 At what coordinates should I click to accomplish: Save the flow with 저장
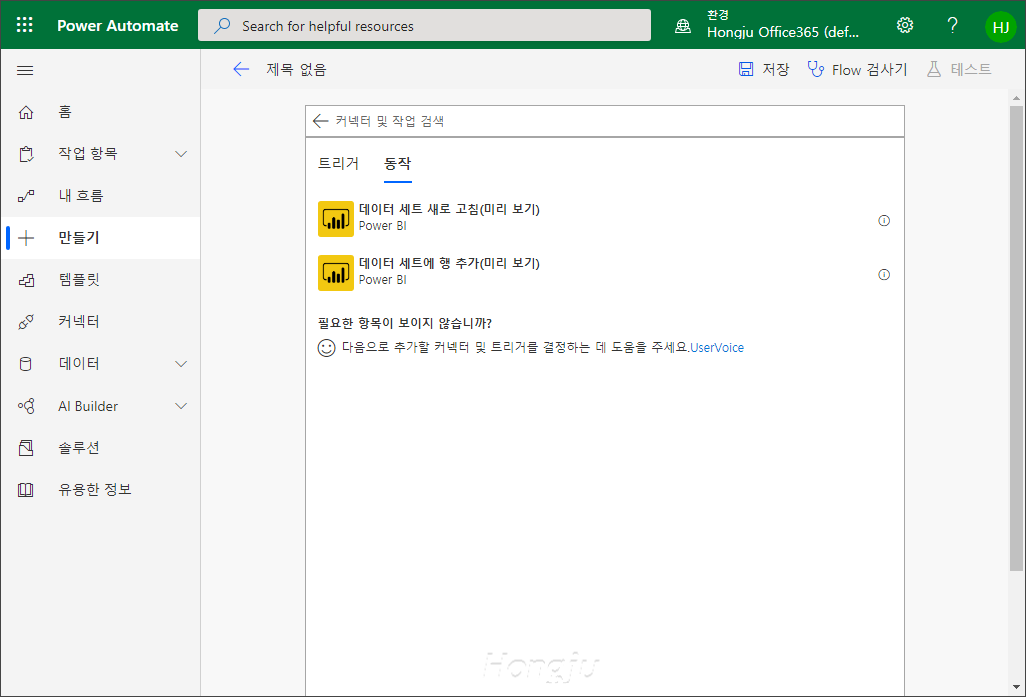point(764,69)
